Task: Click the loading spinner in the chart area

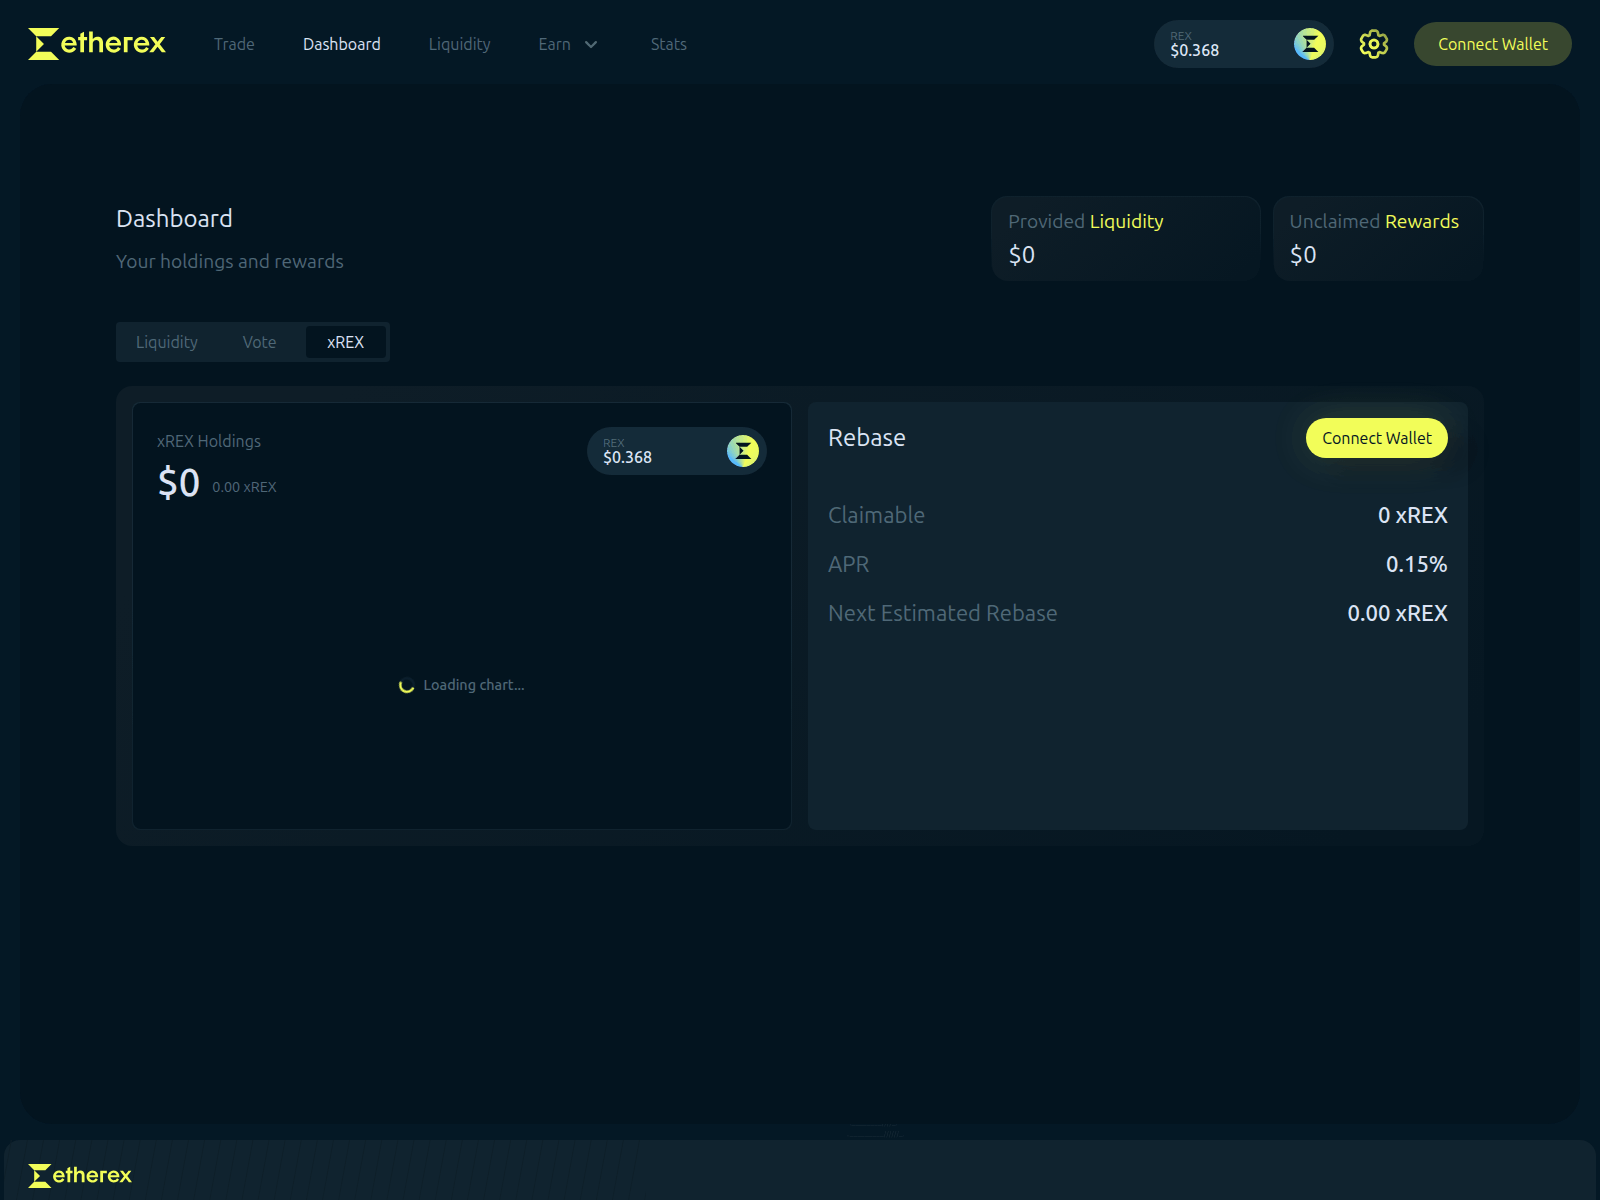Action: coord(408,685)
